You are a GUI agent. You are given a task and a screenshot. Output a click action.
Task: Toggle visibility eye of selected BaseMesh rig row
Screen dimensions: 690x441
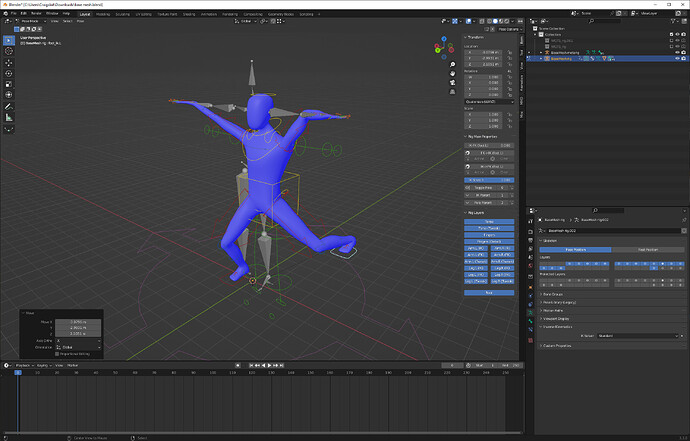point(677,59)
